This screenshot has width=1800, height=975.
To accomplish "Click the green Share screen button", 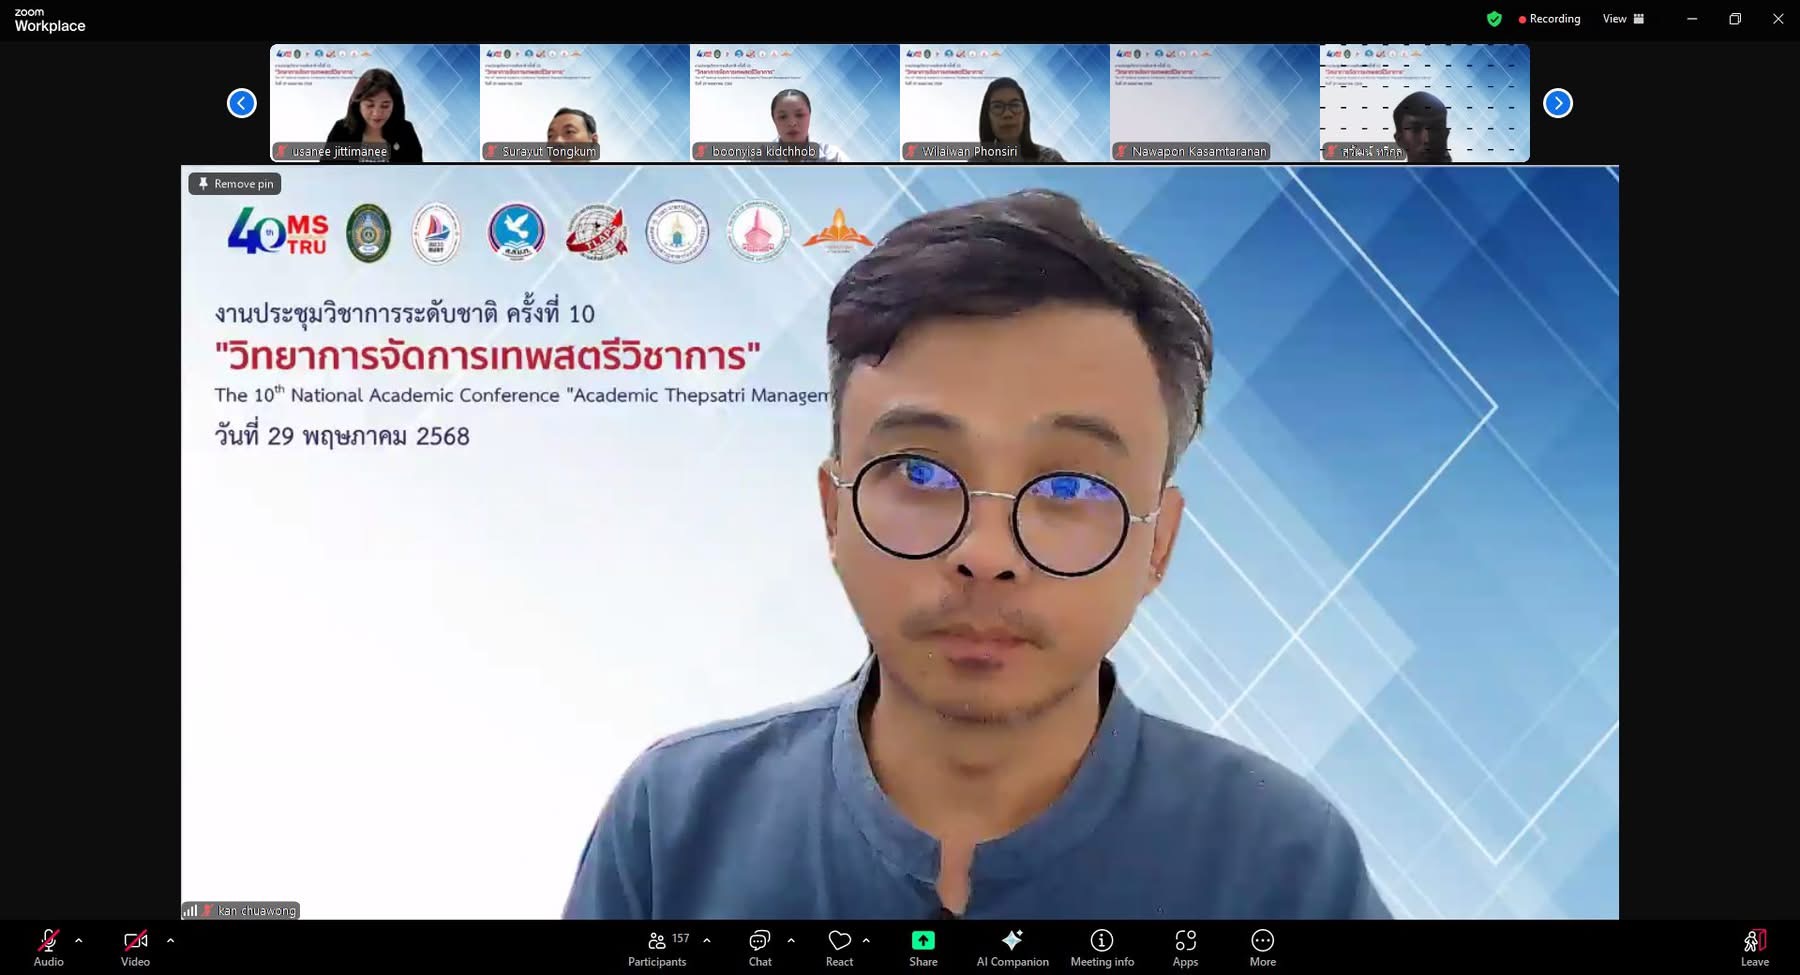I will [x=923, y=947].
